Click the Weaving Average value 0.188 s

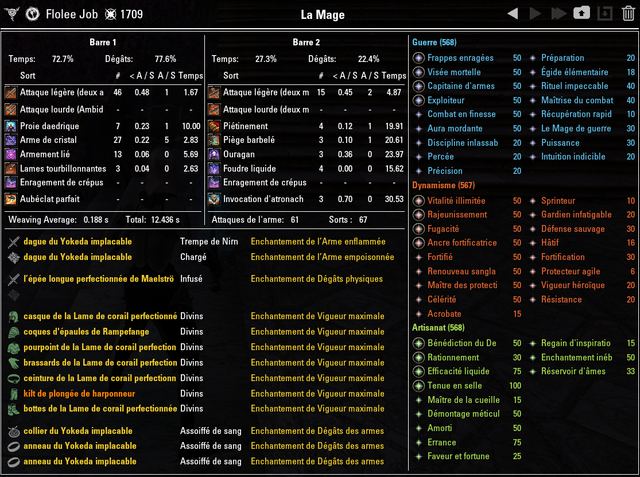point(96,220)
